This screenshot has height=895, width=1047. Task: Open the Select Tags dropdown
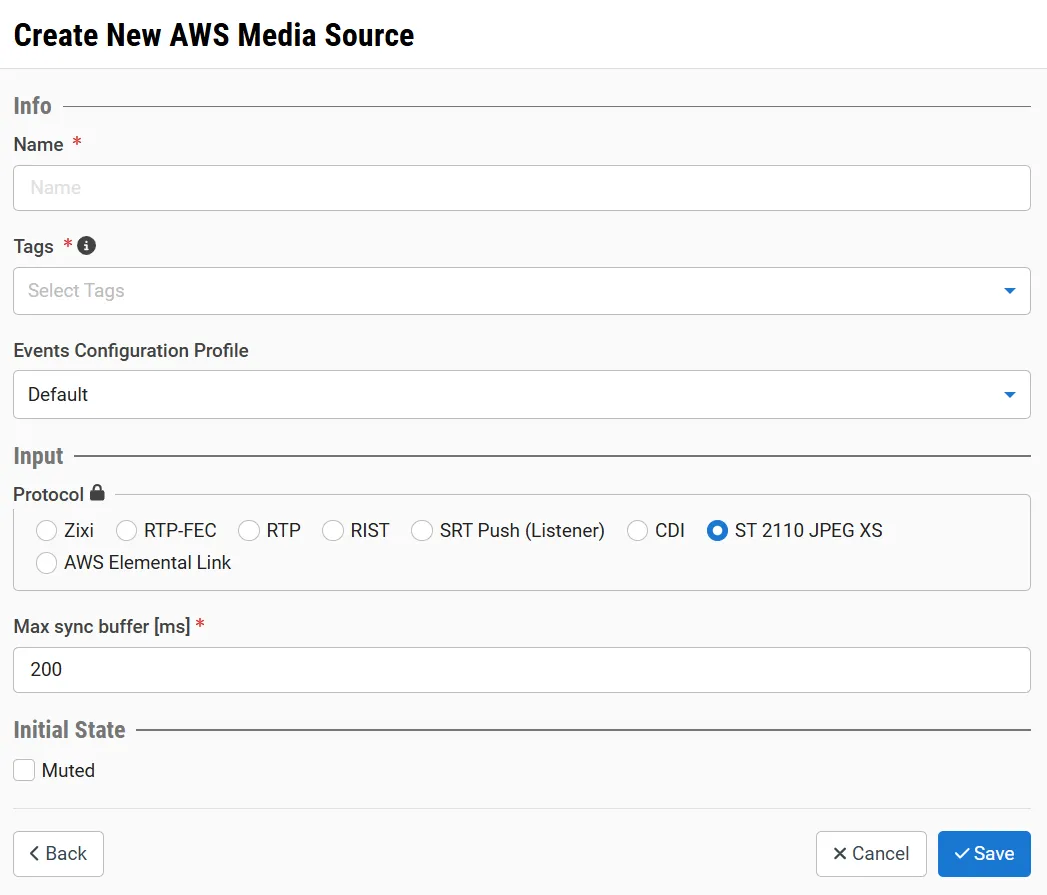[521, 291]
